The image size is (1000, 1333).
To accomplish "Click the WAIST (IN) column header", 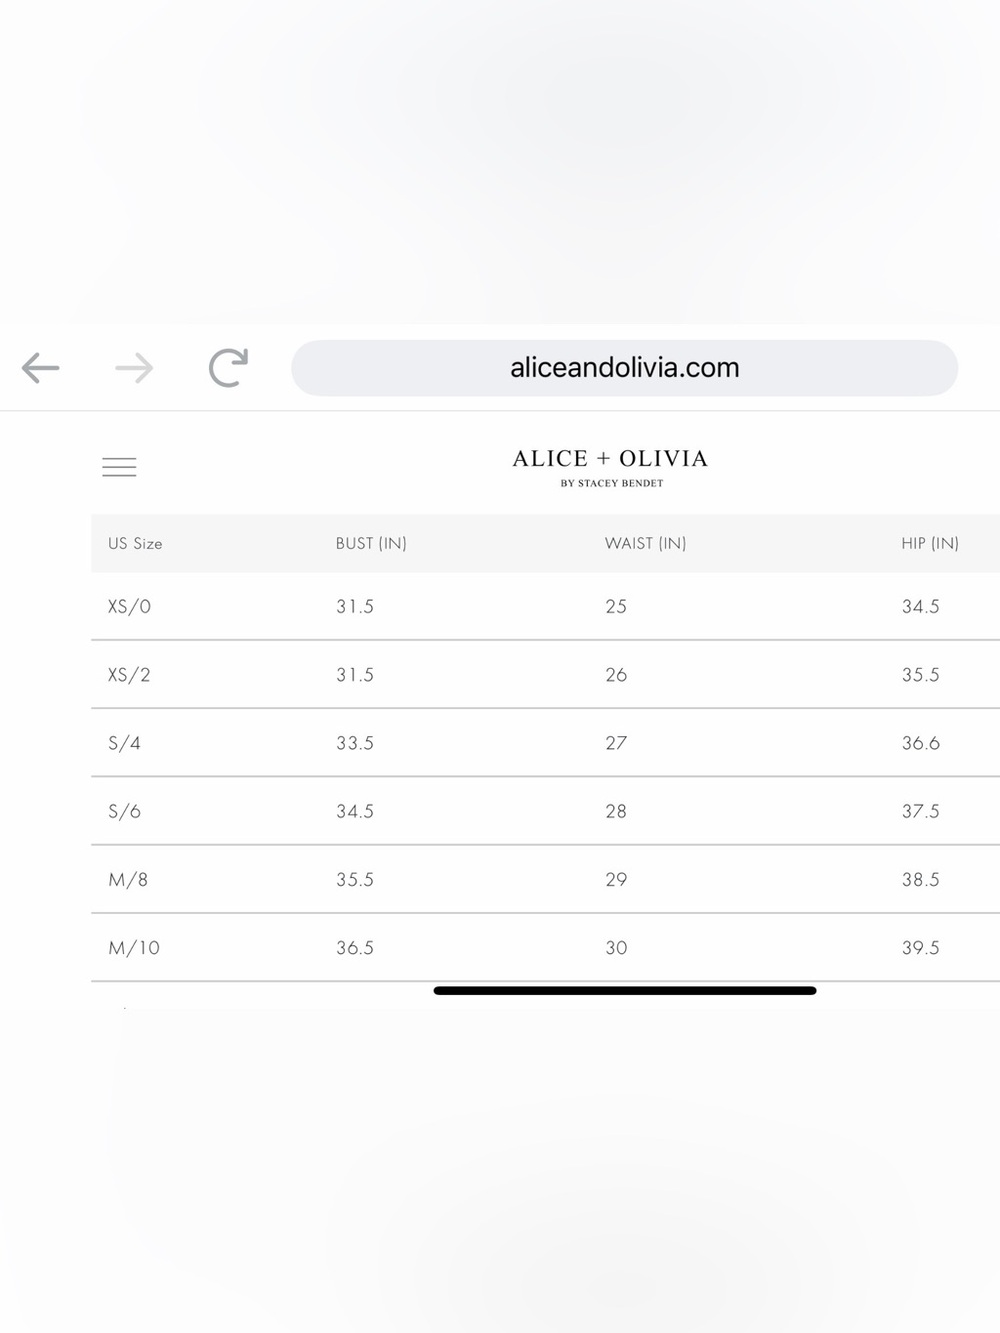I will click(x=645, y=543).
